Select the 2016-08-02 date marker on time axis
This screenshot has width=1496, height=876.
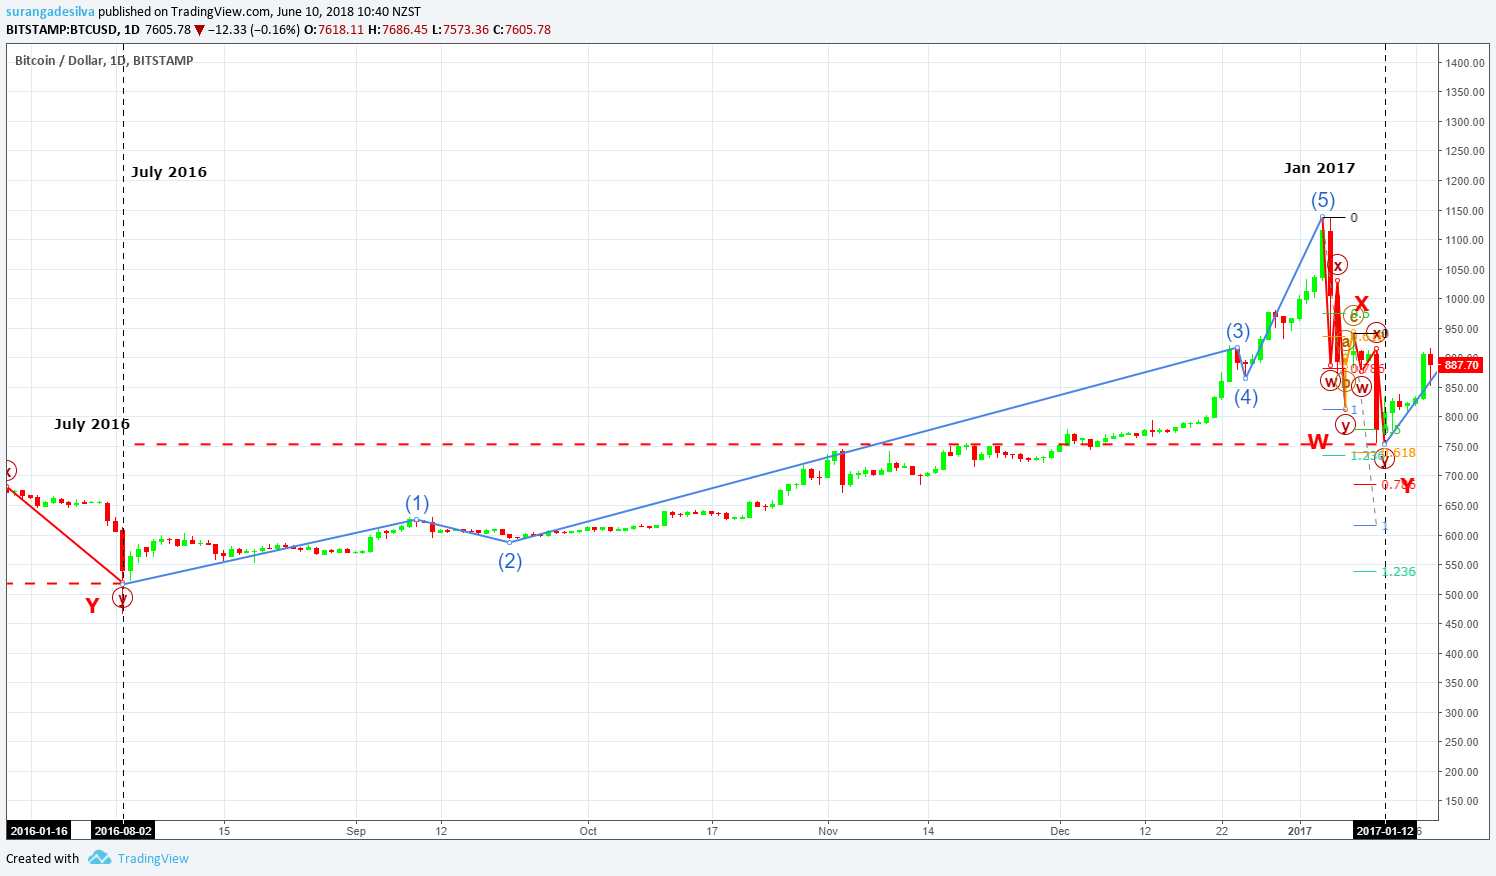point(123,831)
